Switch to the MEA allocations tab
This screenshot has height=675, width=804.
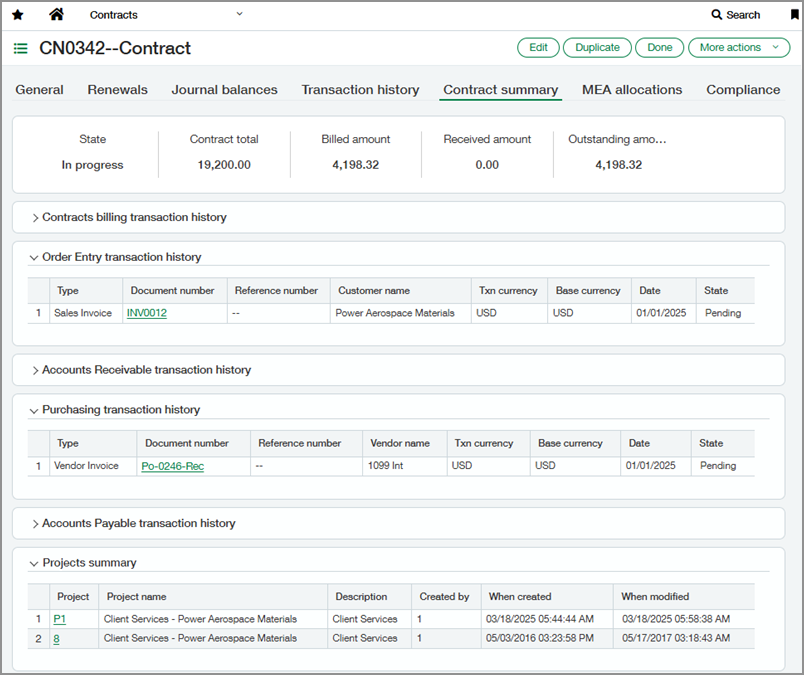[x=631, y=89]
